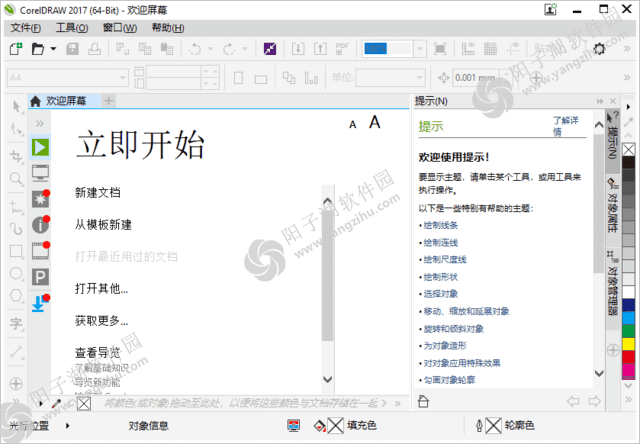The width and height of the screenshot is (640, 444).
Task: Click the Full-screen preview icon
Action: coord(440,49)
